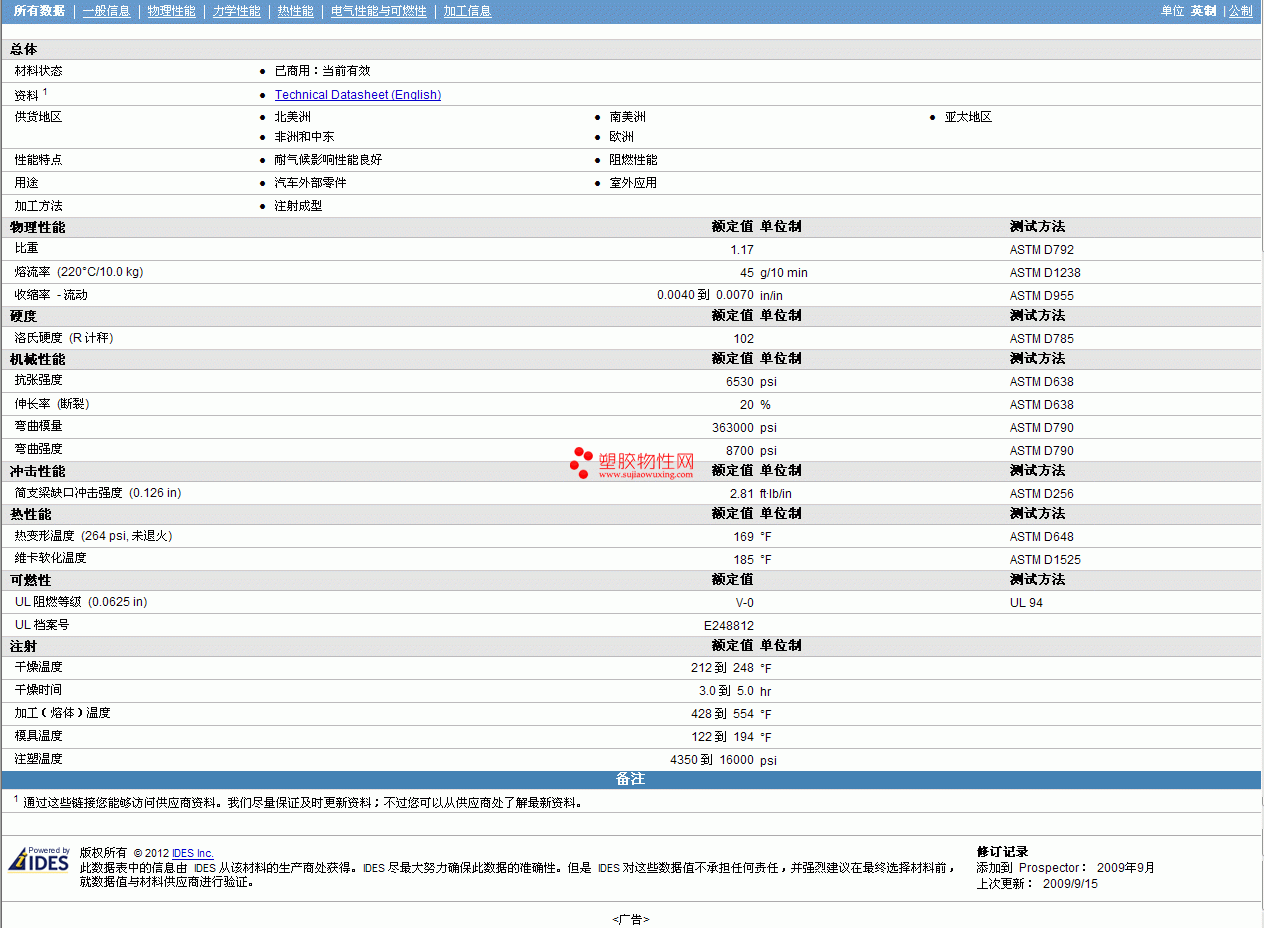Click the melt flow value 45
The width and height of the screenshot is (1264, 928).
747,273
